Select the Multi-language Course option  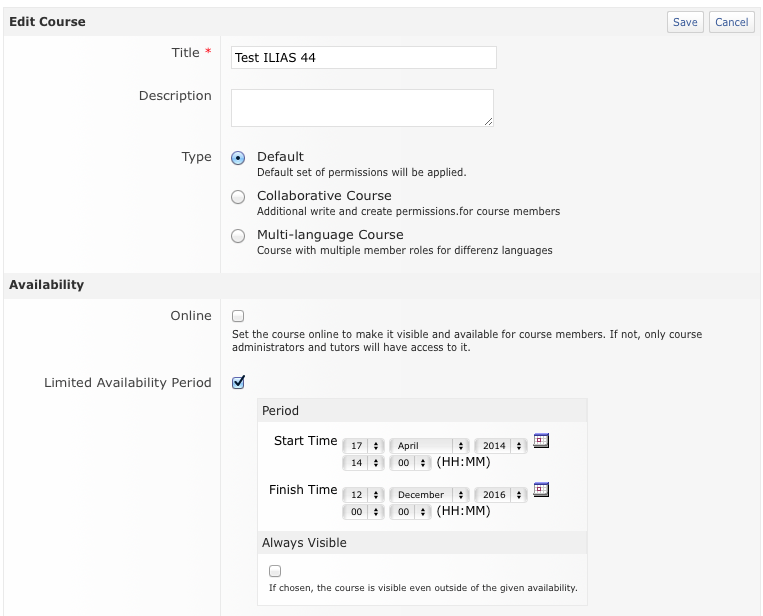238,237
